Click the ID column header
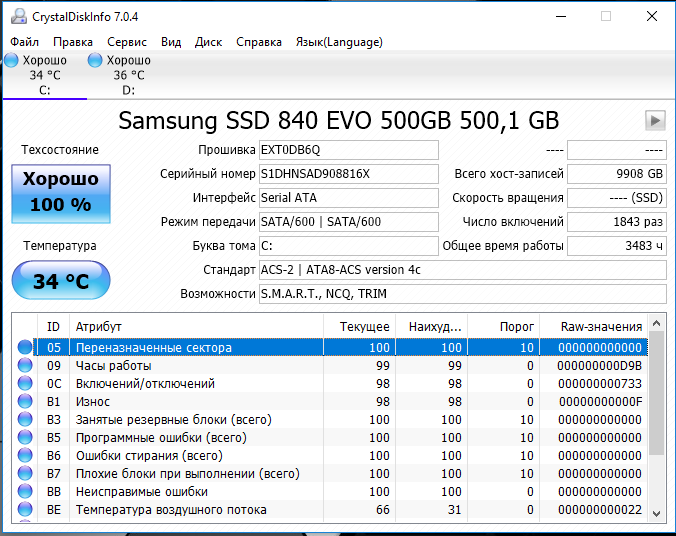 pyautogui.click(x=53, y=326)
